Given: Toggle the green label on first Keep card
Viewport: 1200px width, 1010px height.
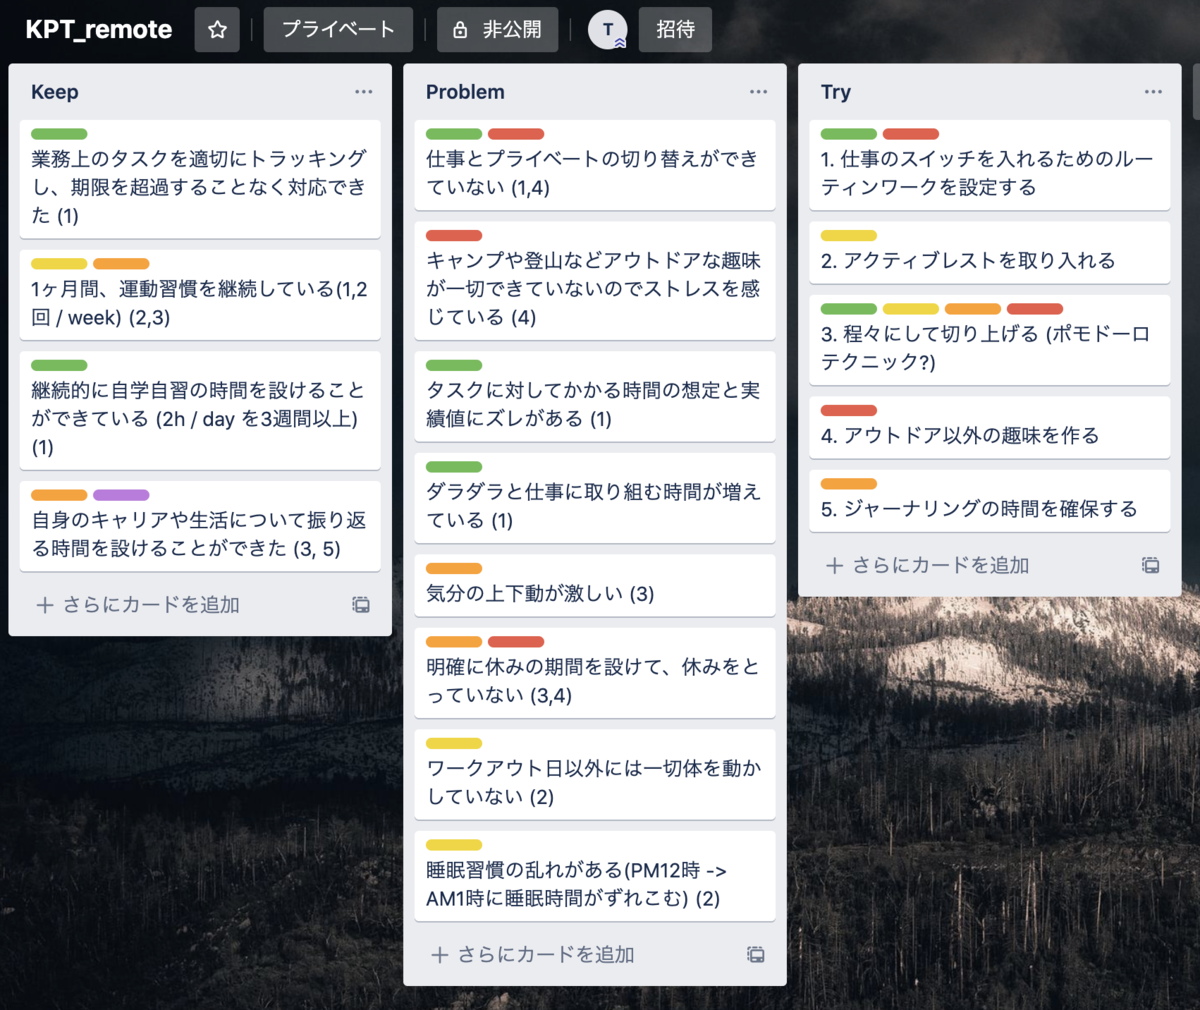Looking at the screenshot, I should (x=59, y=134).
